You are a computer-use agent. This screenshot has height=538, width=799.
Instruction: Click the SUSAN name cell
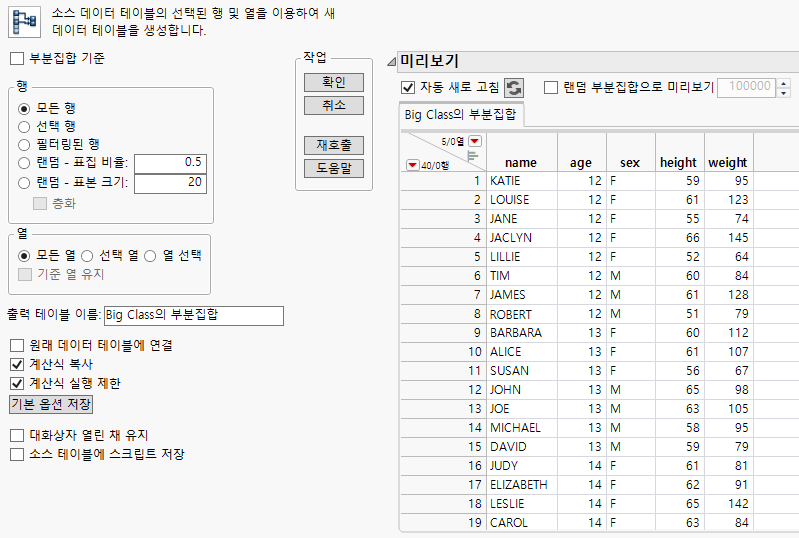point(522,371)
